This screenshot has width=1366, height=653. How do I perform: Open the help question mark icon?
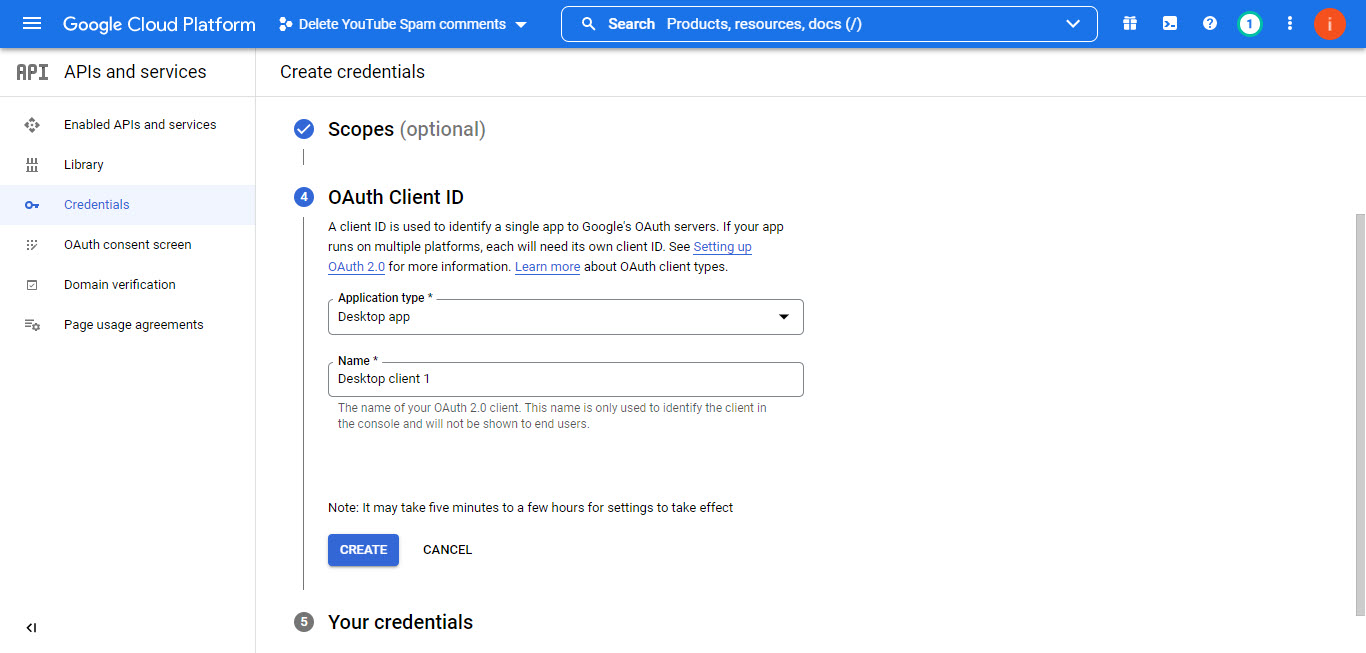point(1210,24)
